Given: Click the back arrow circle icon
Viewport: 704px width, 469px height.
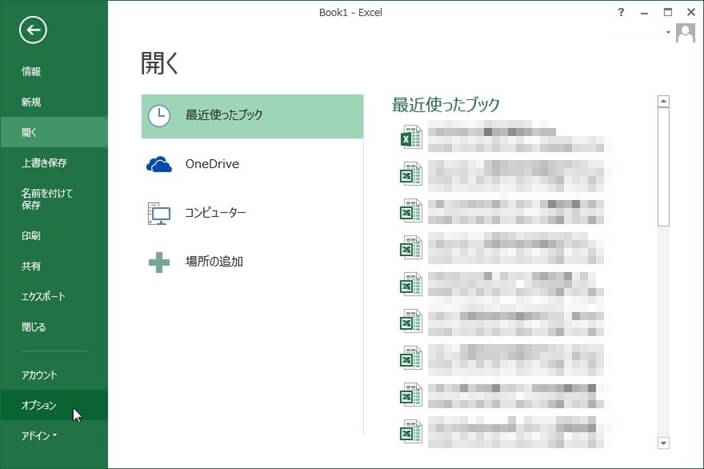Looking at the screenshot, I should (x=33, y=30).
